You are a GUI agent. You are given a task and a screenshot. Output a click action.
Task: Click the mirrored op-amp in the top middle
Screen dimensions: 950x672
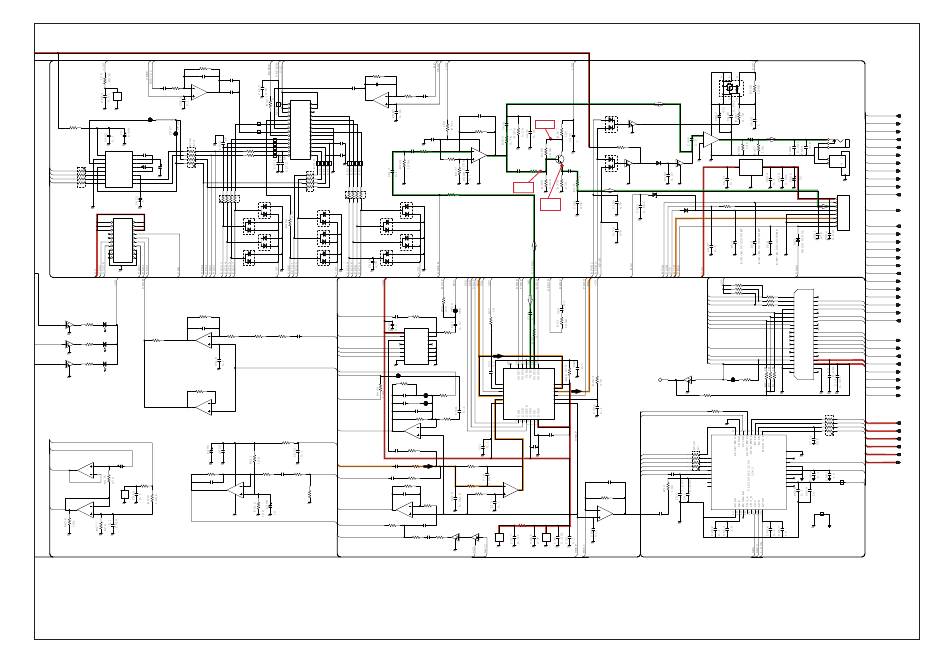(x=379, y=98)
